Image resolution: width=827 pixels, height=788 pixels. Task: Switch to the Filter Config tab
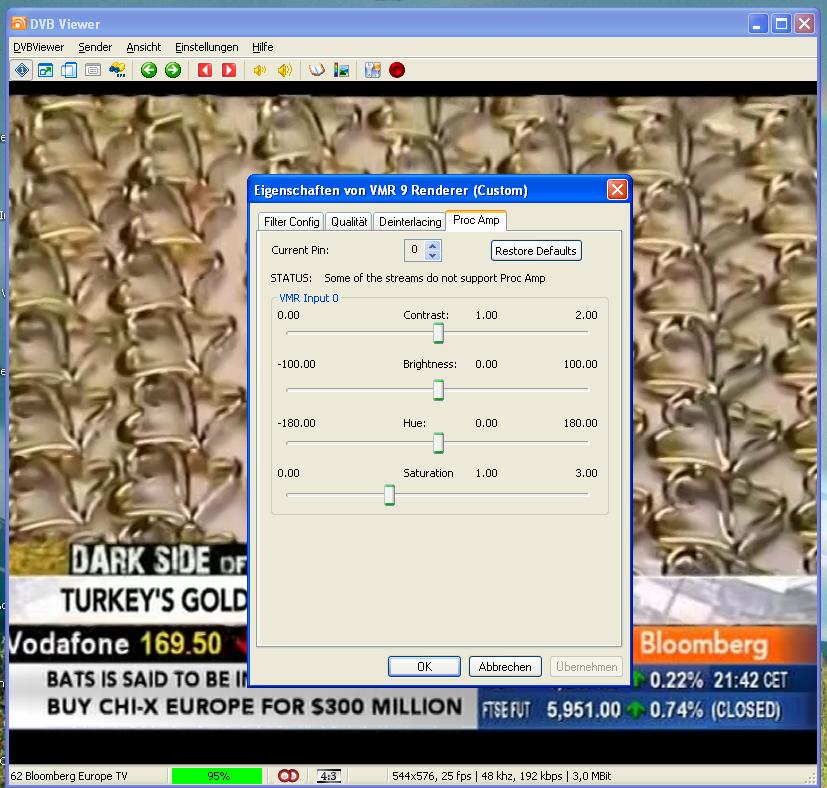point(292,222)
